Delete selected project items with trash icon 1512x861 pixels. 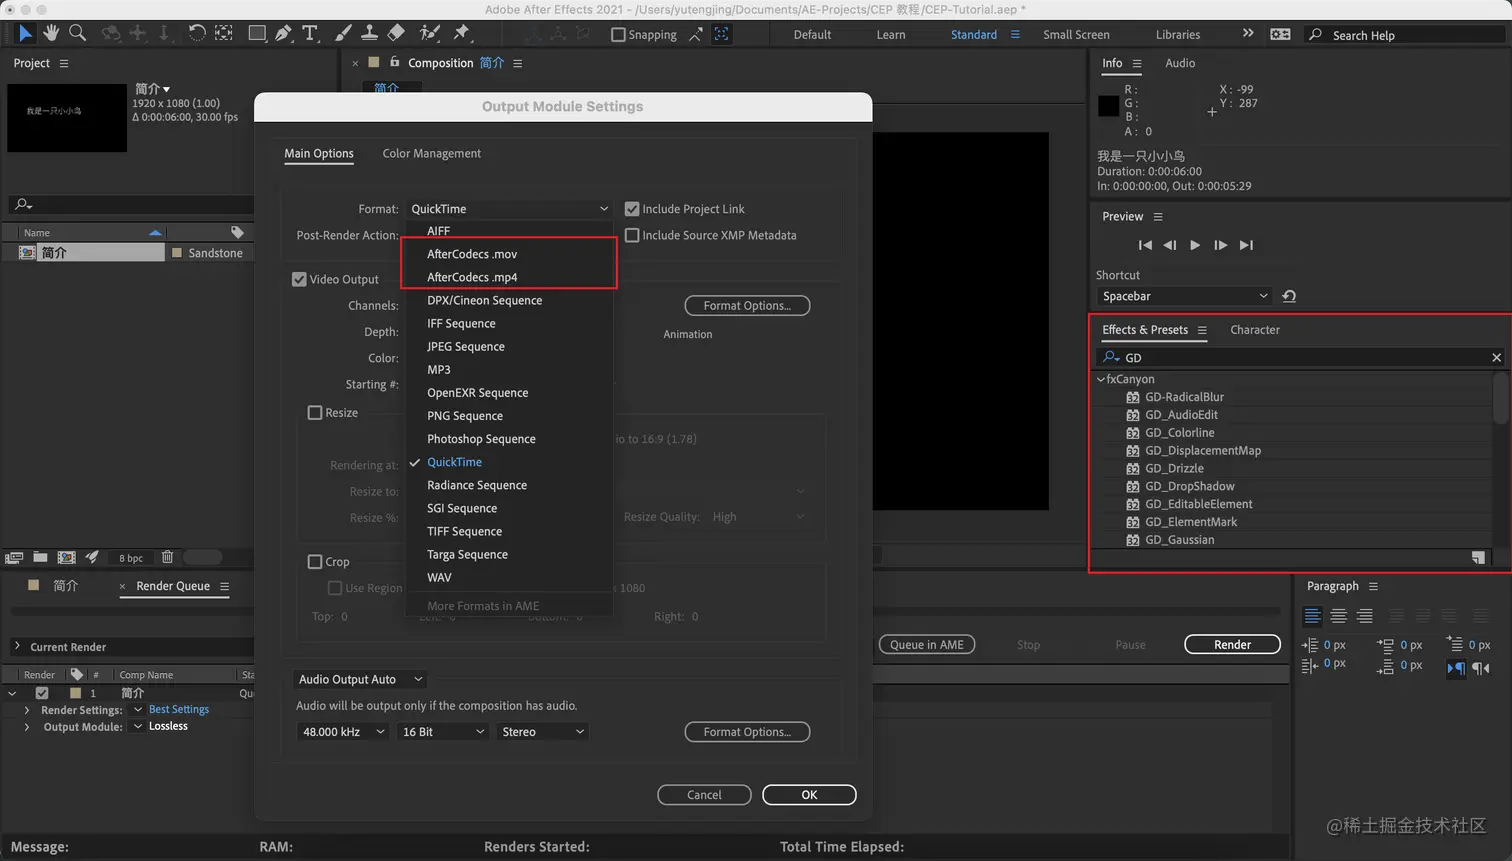(167, 557)
